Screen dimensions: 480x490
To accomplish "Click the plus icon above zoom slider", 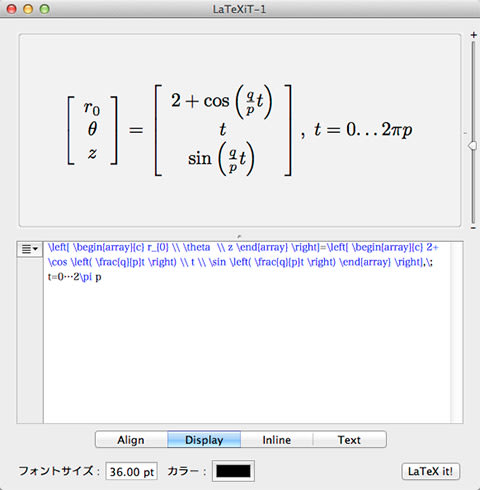I will click(x=473, y=35).
